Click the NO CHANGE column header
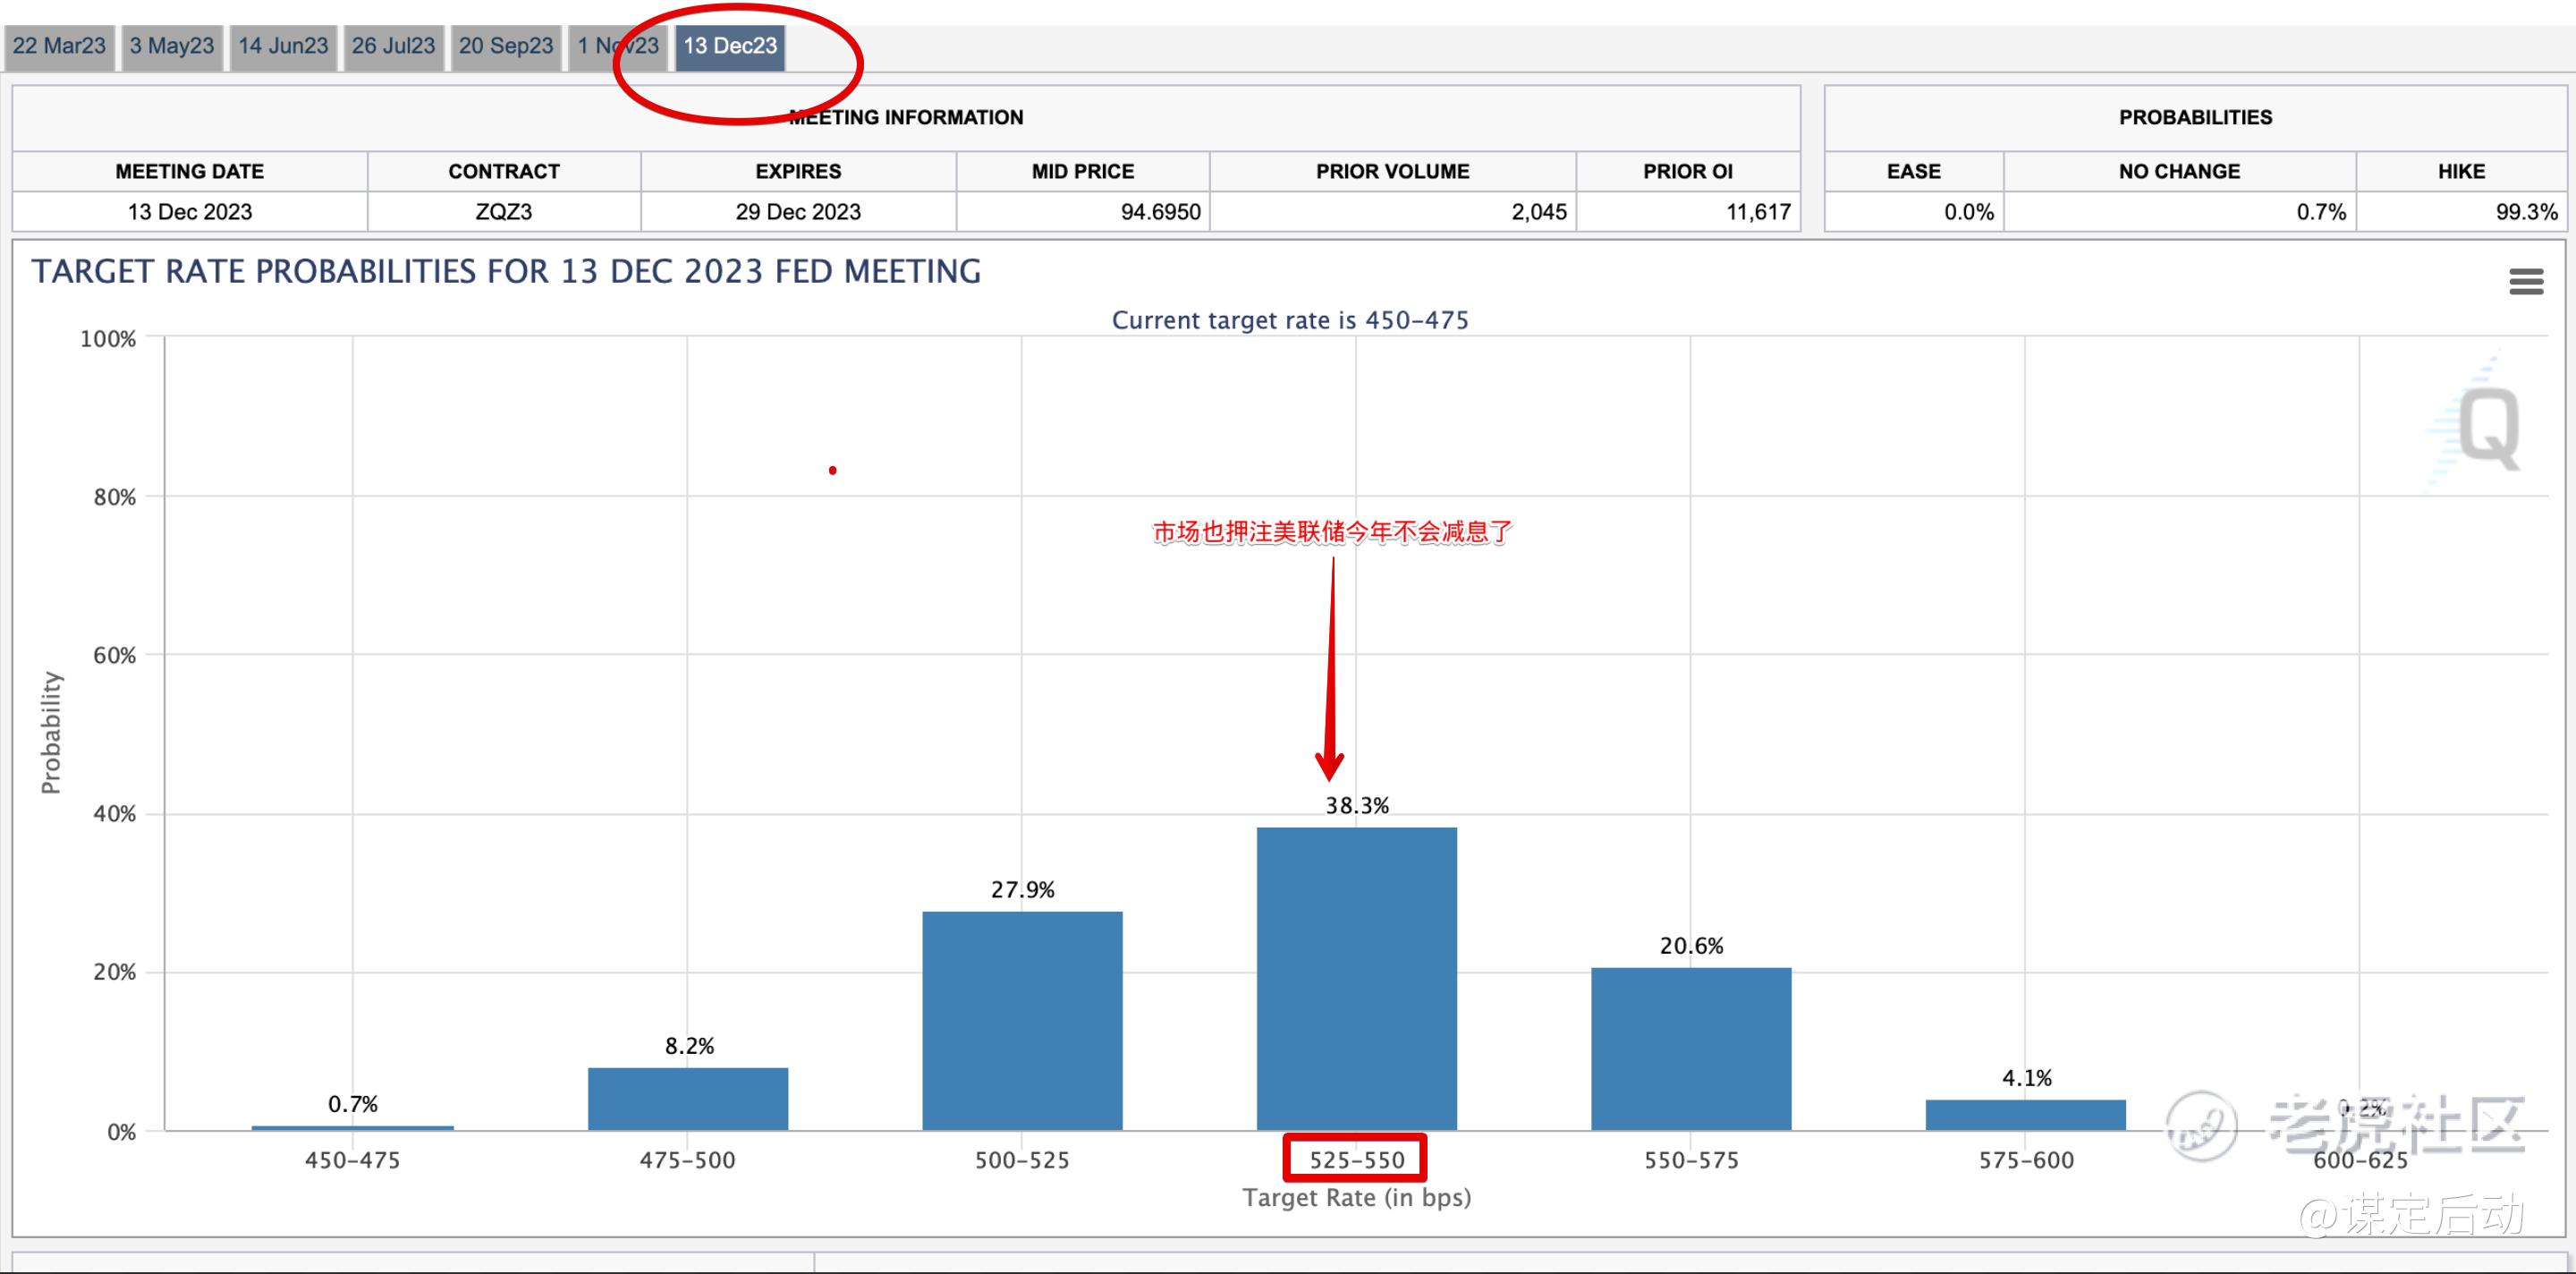 (x=2179, y=171)
